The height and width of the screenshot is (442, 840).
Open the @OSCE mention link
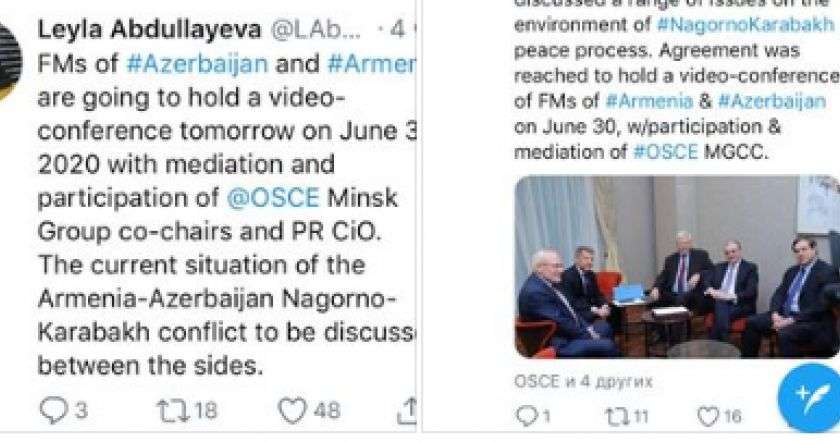(x=273, y=198)
